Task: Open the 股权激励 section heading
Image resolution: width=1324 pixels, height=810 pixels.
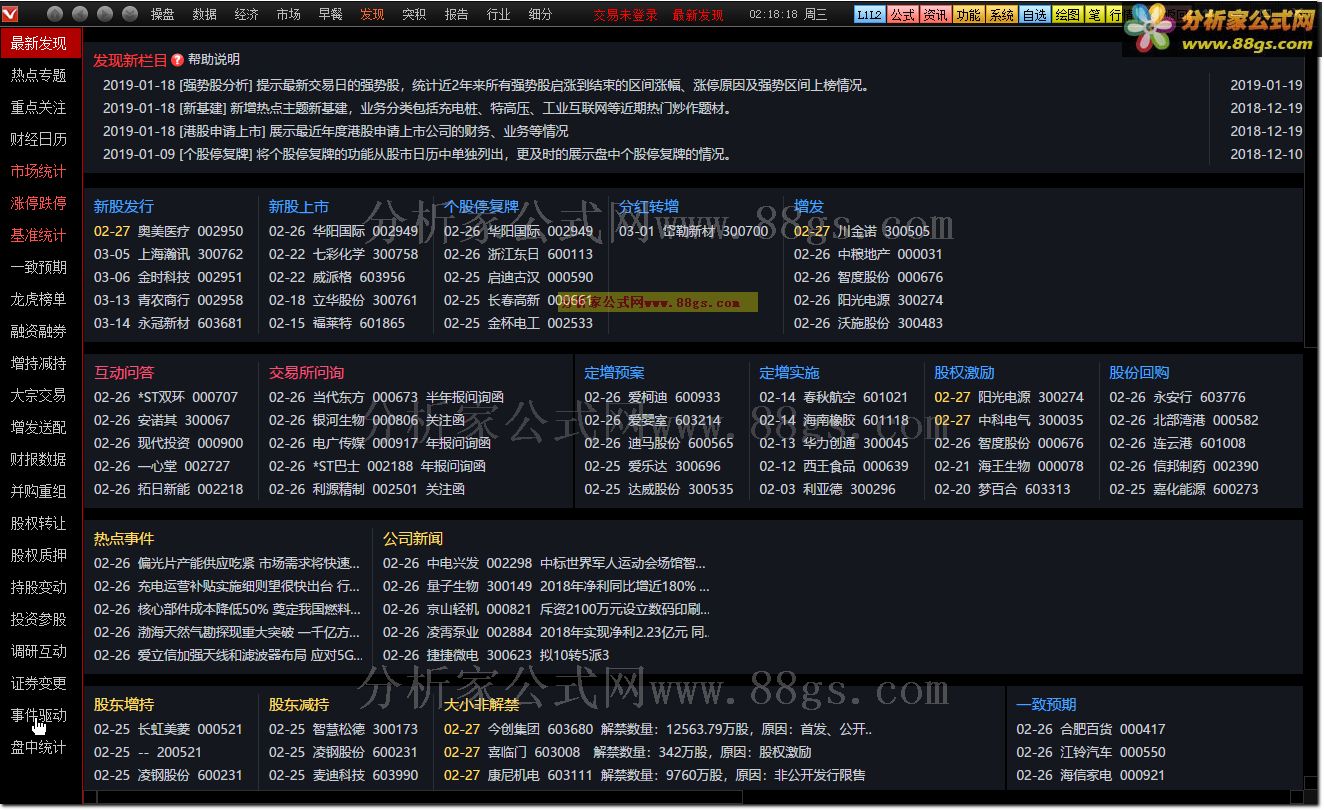Action: pyautogui.click(x=965, y=372)
